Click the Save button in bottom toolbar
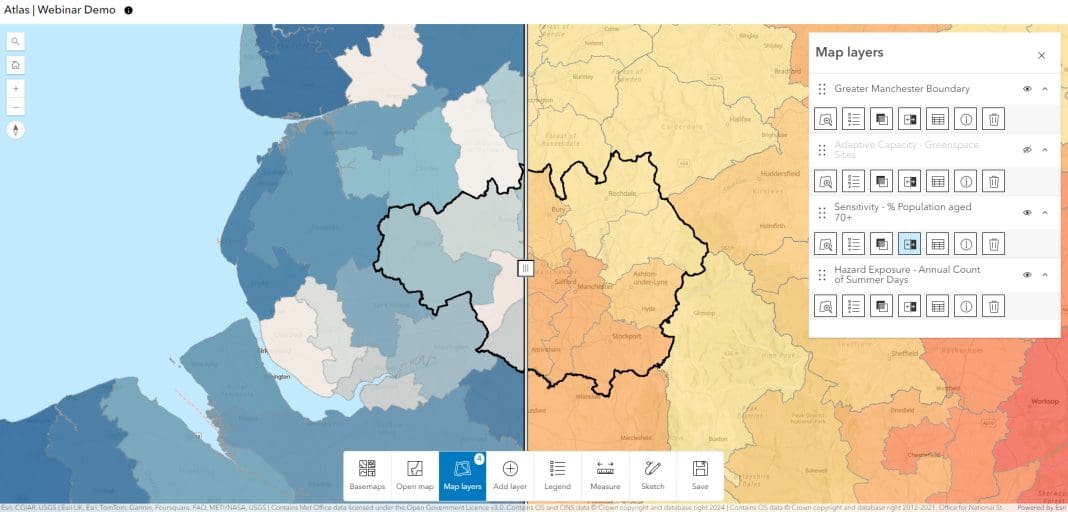The width and height of the screenshot is (1068, 512). point(700,475)
